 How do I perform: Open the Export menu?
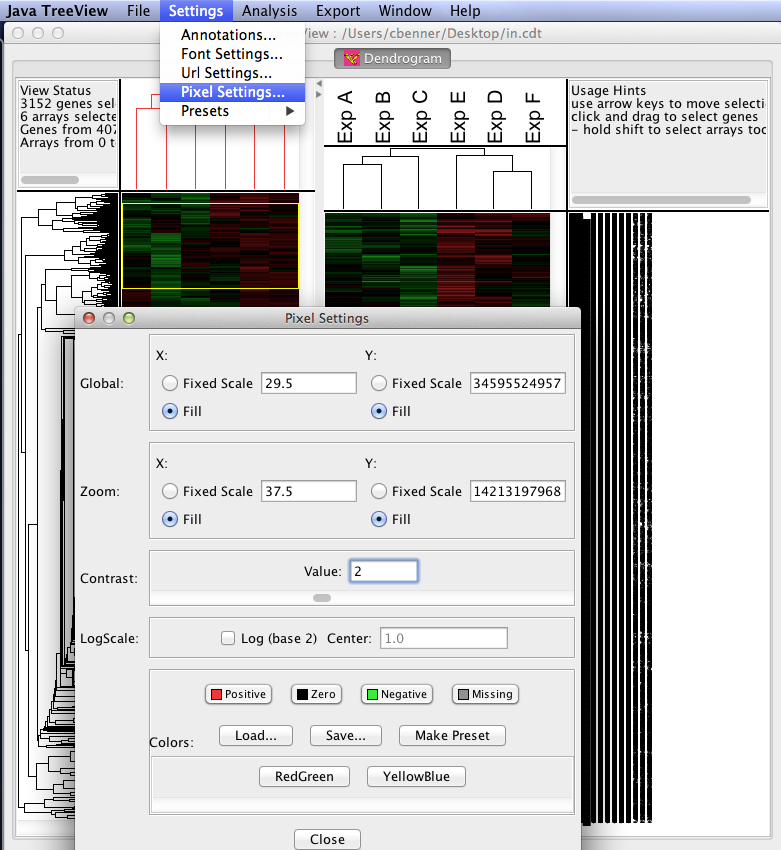(x=338, y=11)
